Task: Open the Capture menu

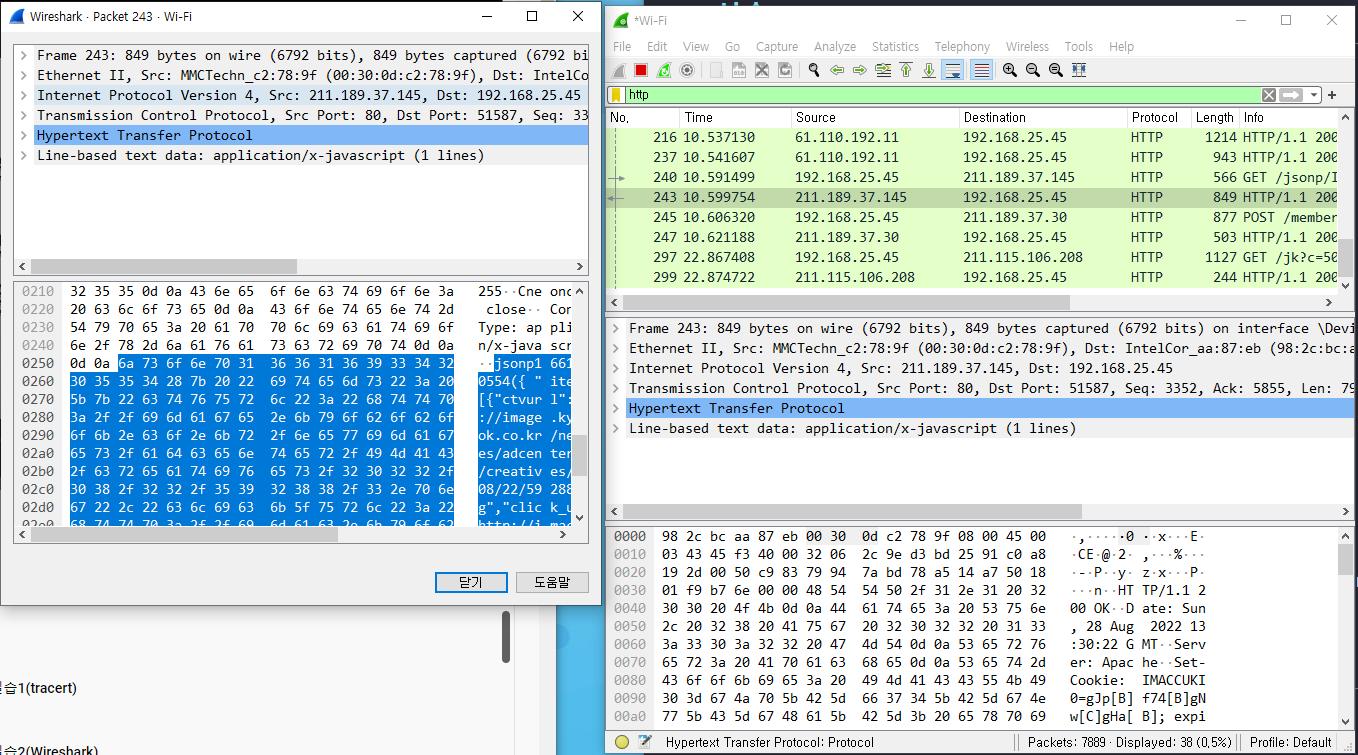Action: pyautogui.click(x=777, y=46)
